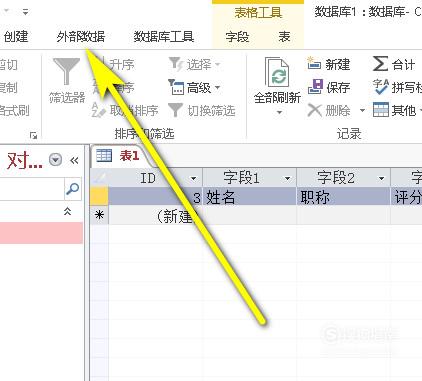Expand the 全部刷新 dropdown arrow
This screenshot has width=422, height=381.
tap(279, 112)
